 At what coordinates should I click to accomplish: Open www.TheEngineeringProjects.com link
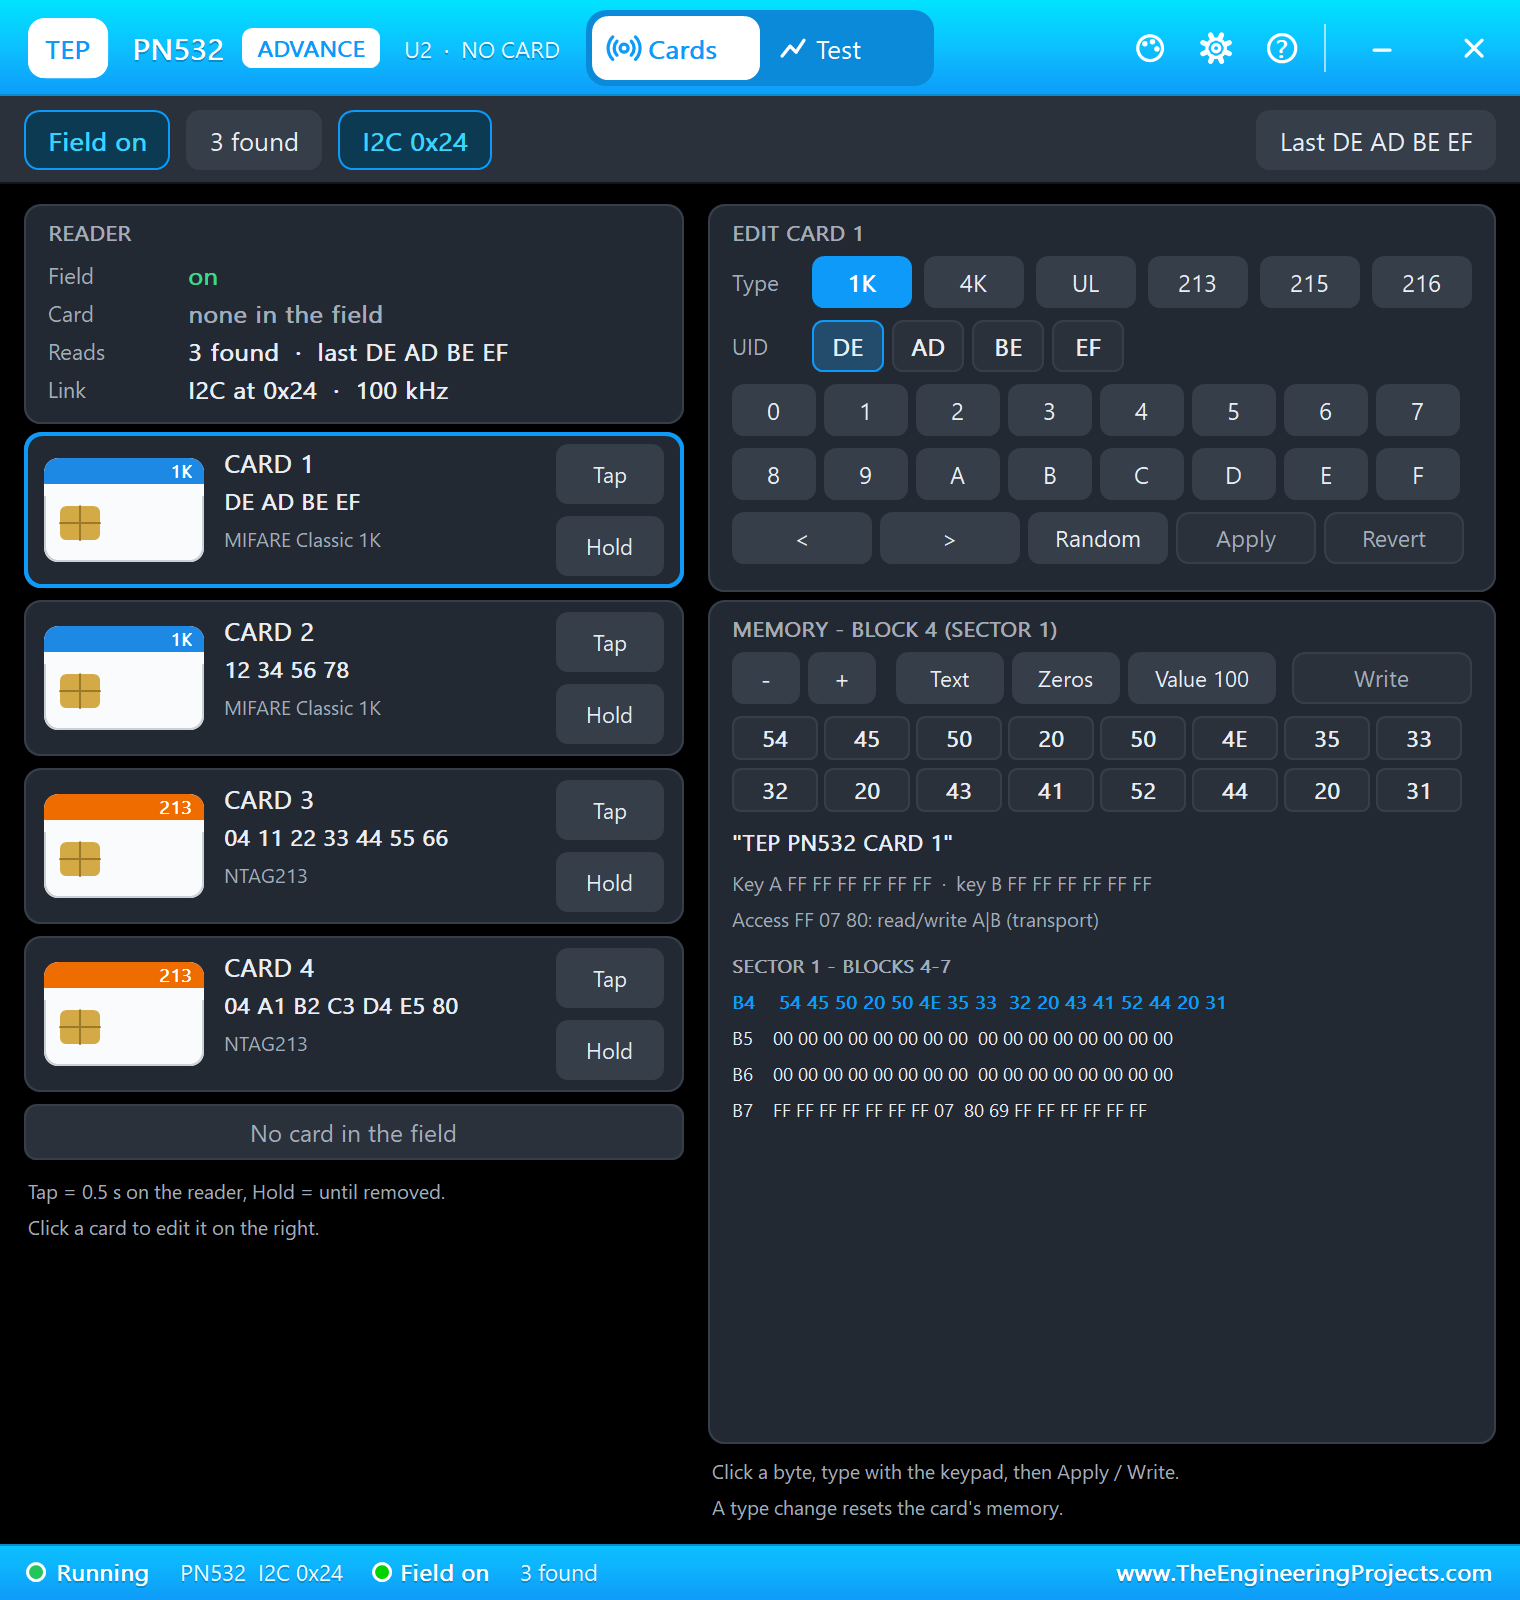pyautogui.click(x=1304, y=1573)
